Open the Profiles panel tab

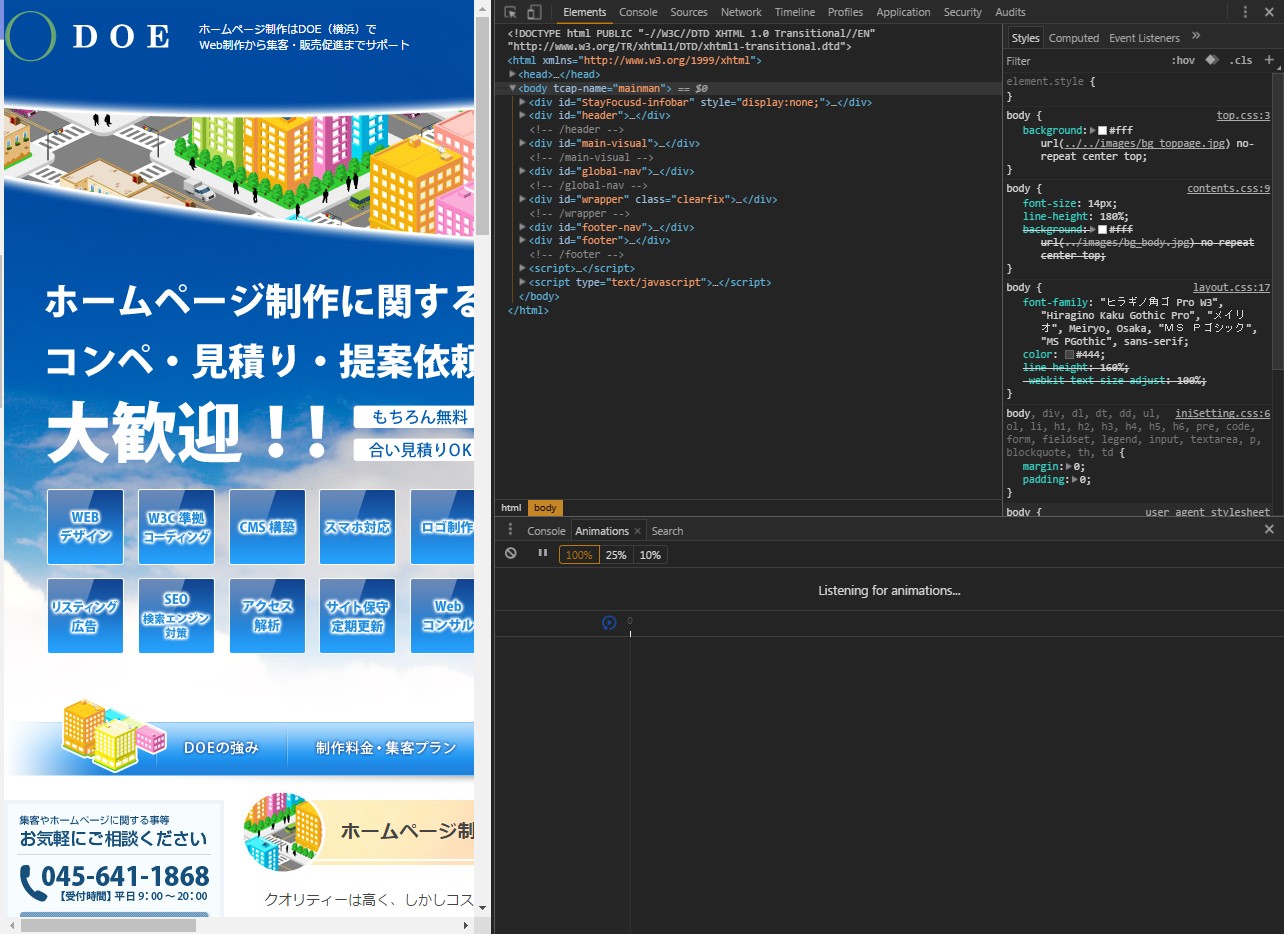845,12
